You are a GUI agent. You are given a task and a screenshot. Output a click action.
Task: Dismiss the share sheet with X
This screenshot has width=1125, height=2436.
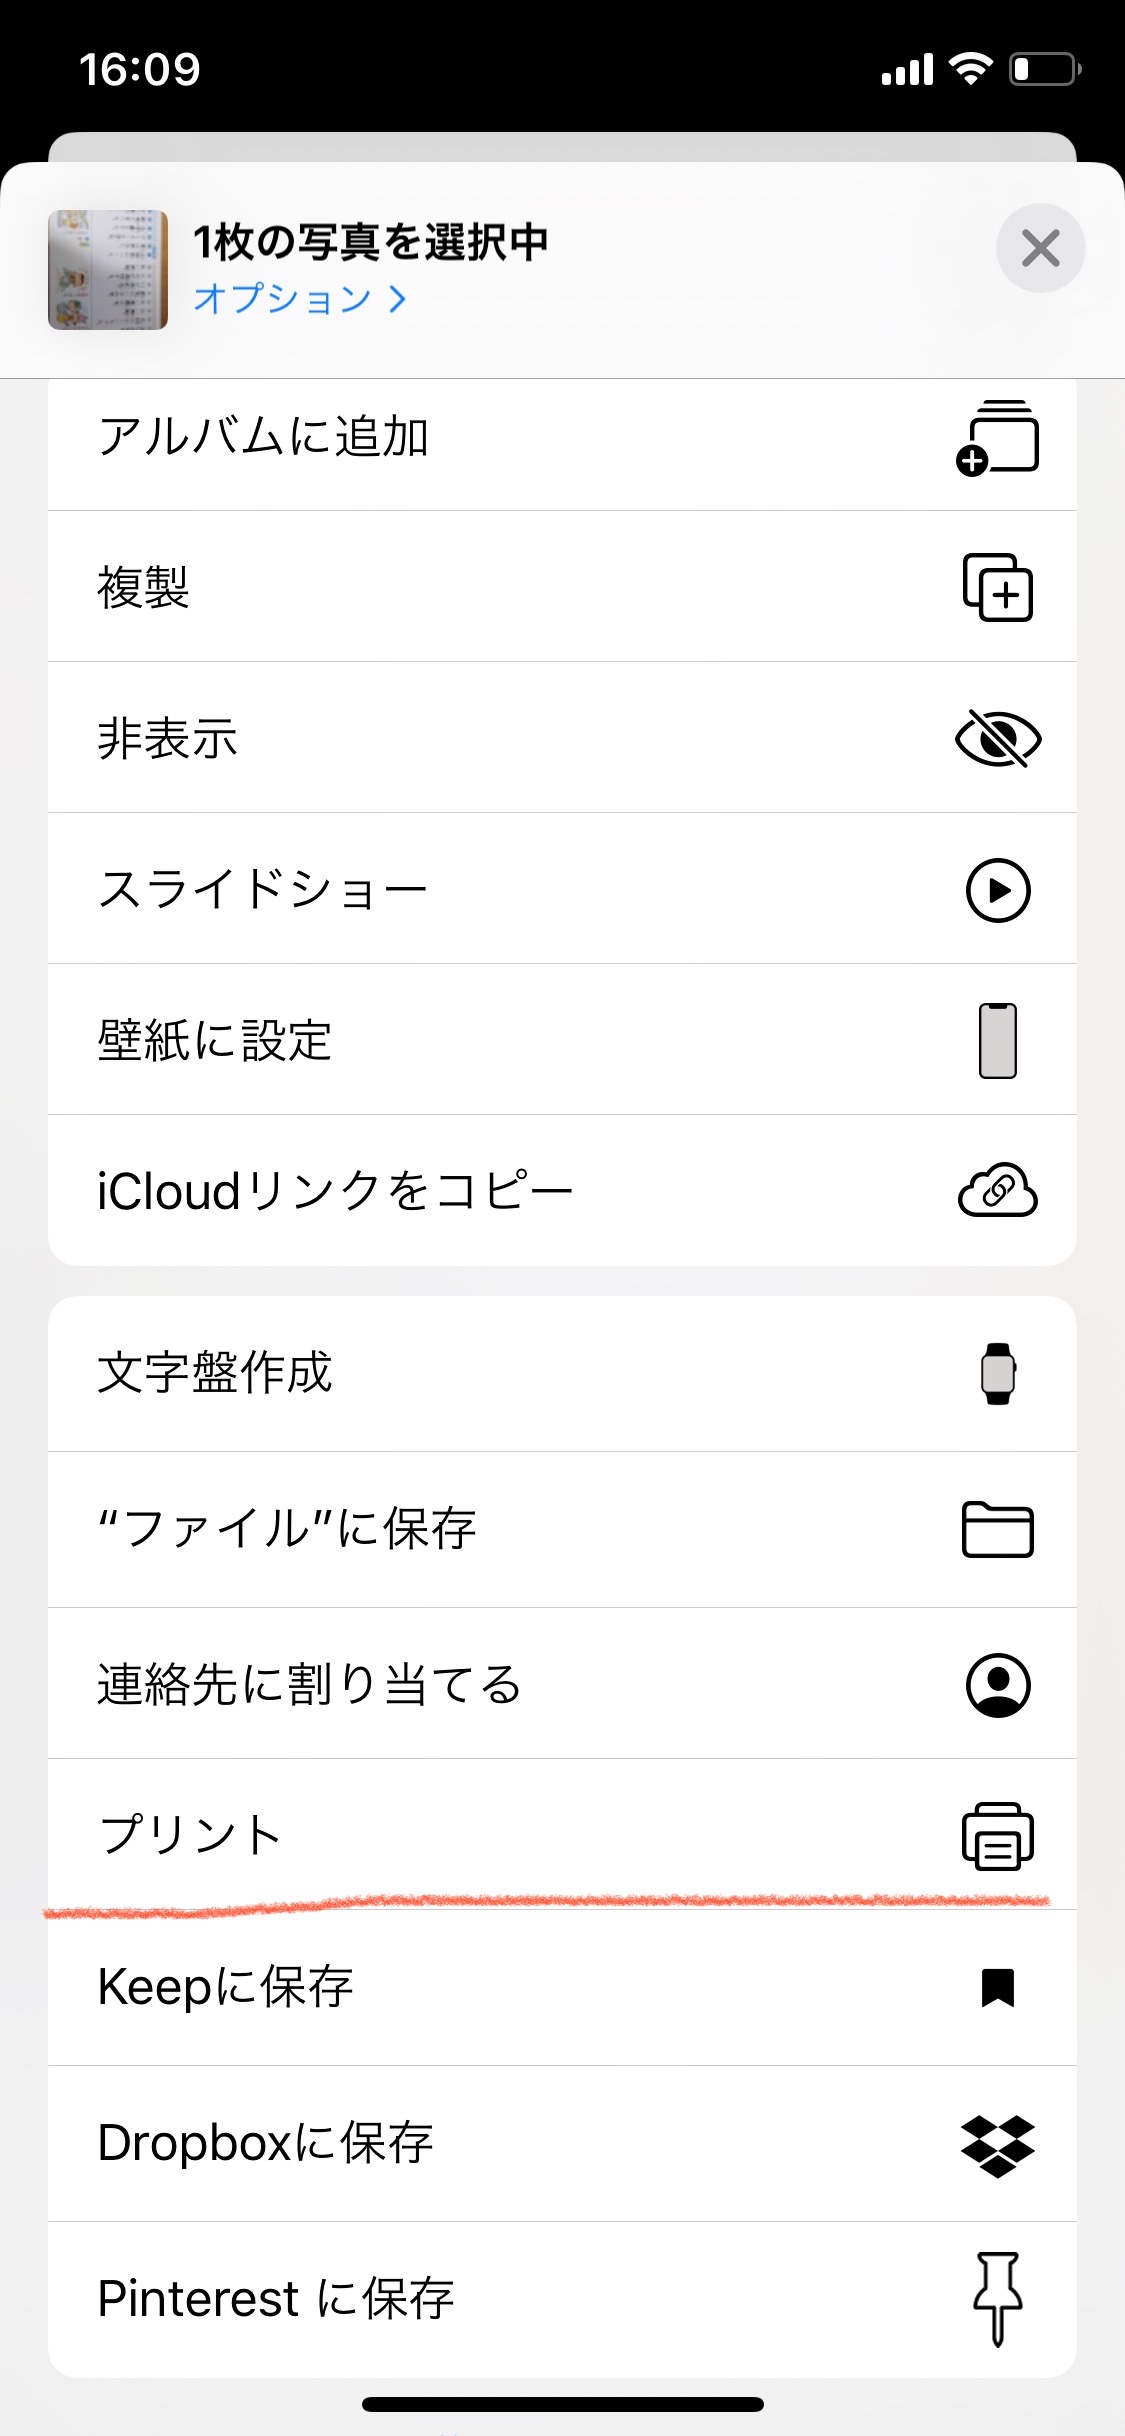coord(1040,248)
